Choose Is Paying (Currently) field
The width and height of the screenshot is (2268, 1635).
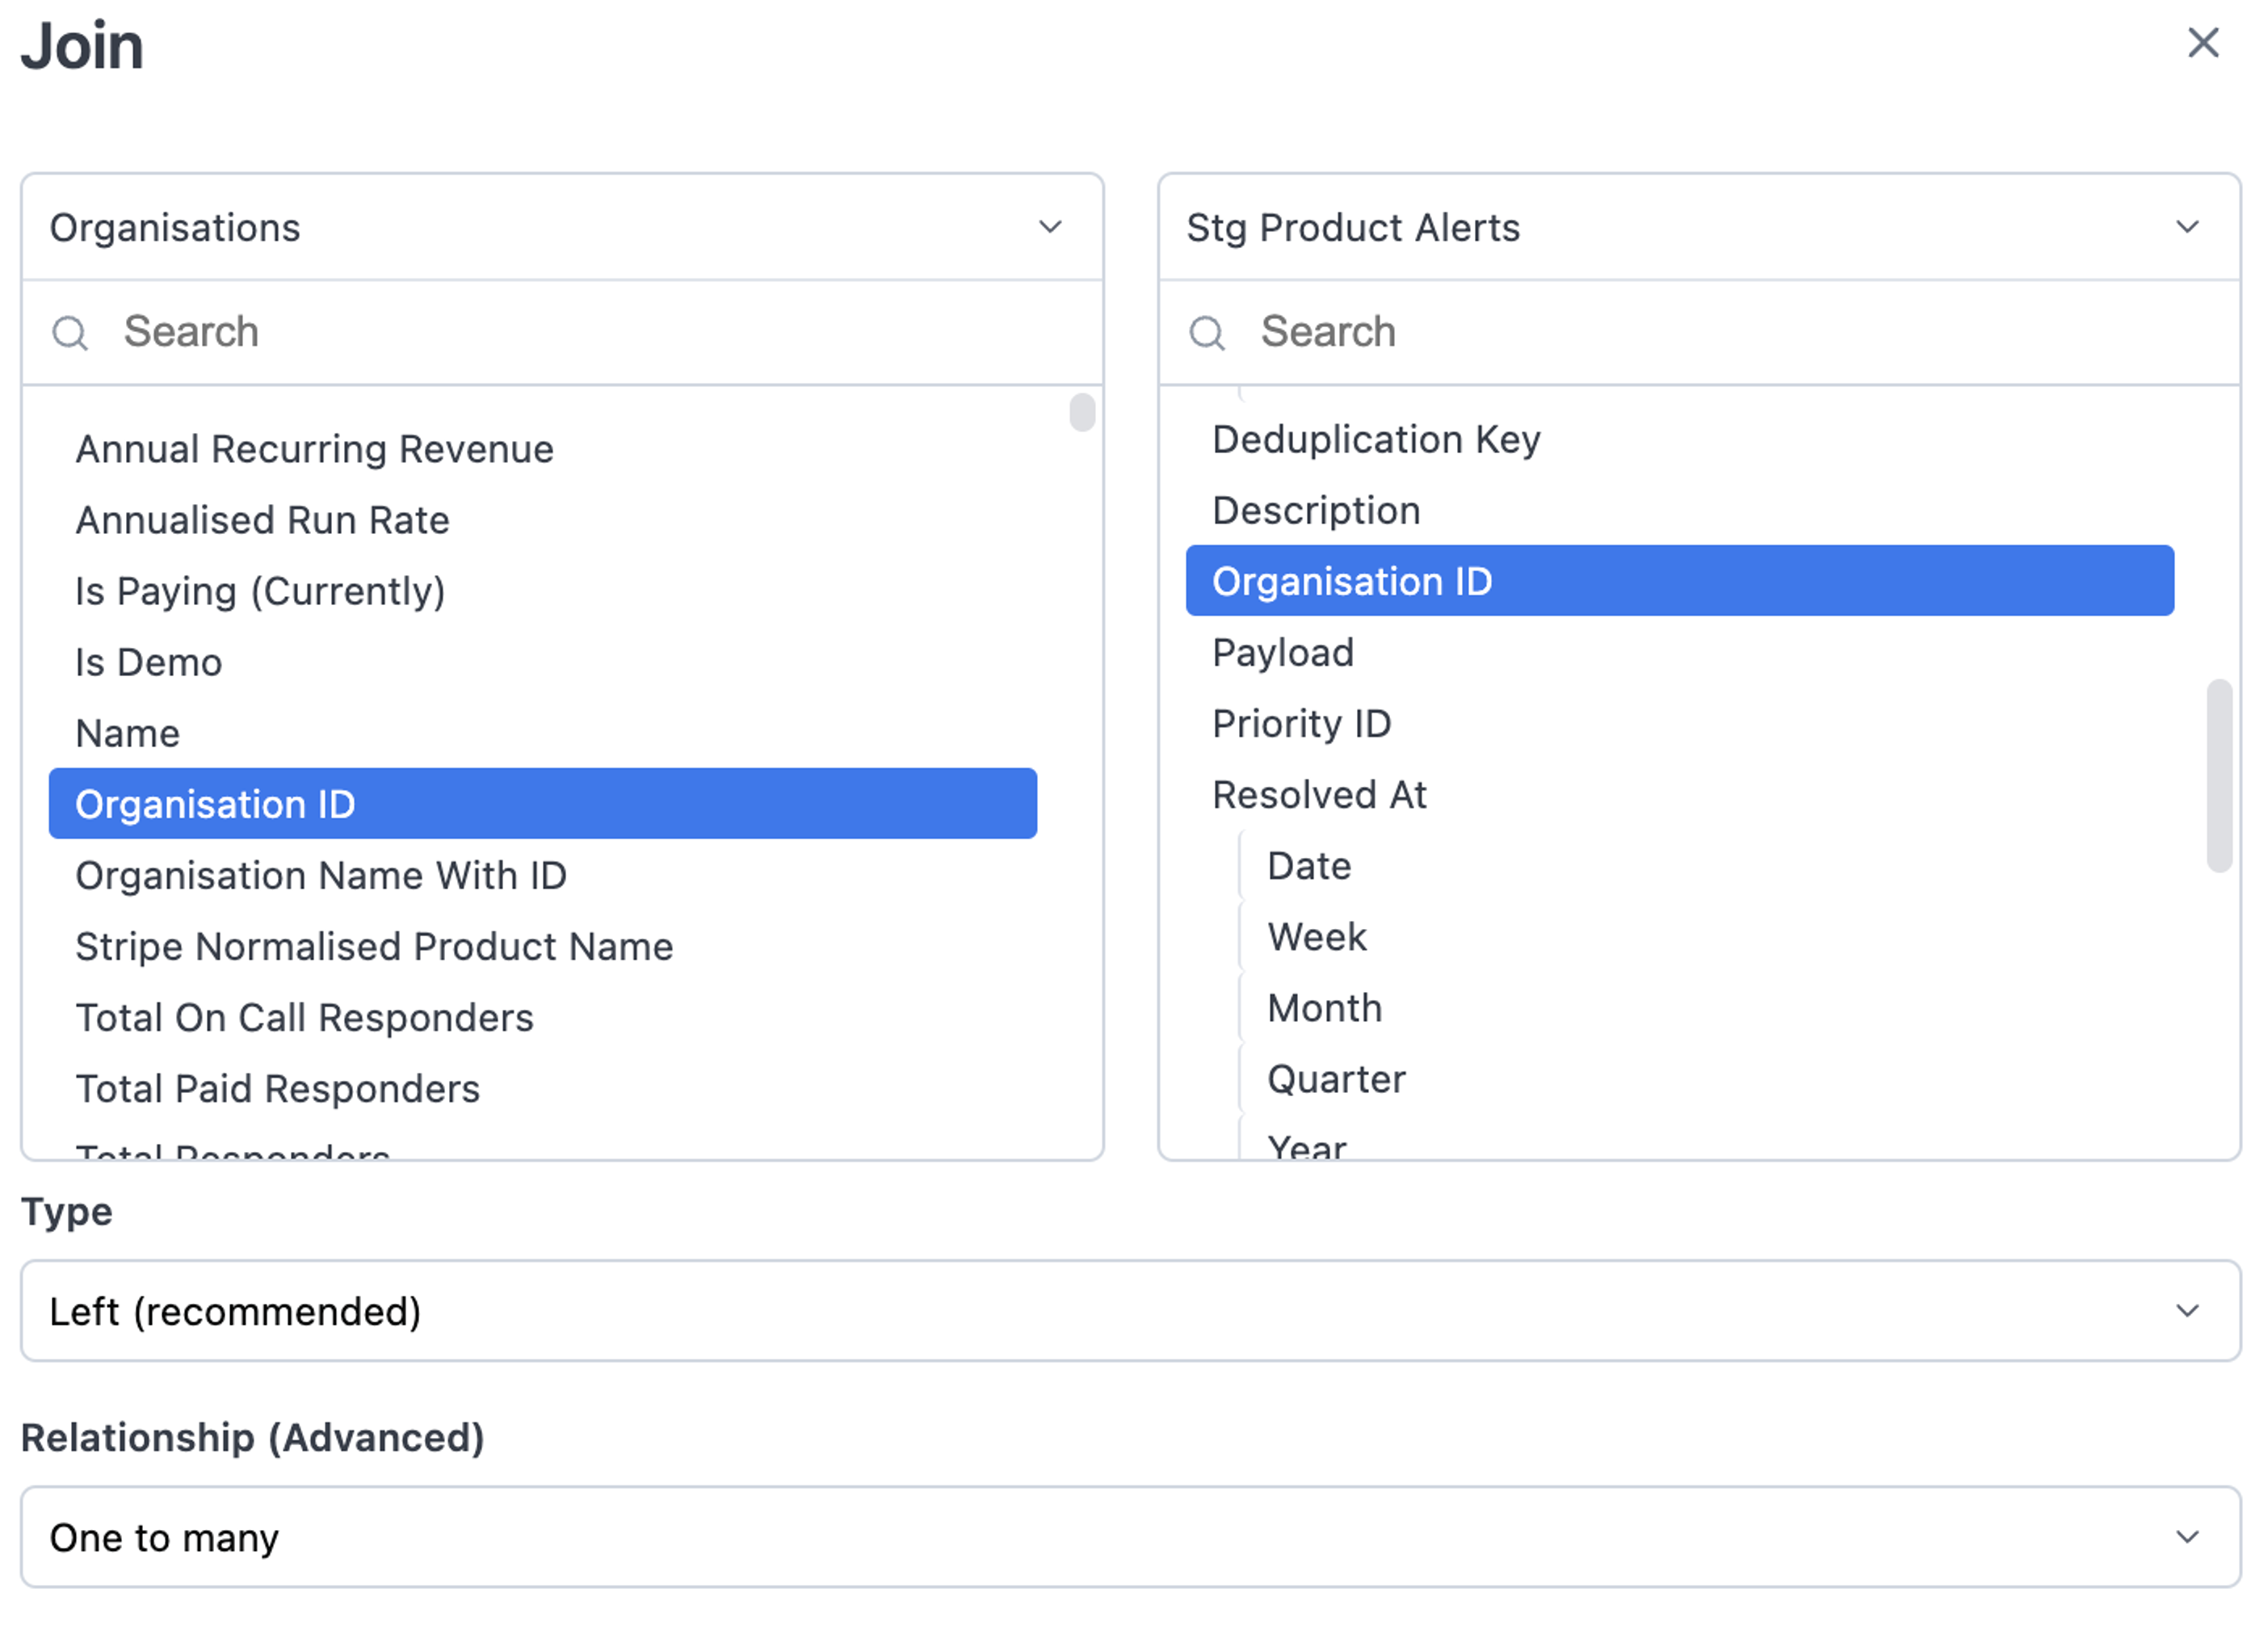(260, 592)
